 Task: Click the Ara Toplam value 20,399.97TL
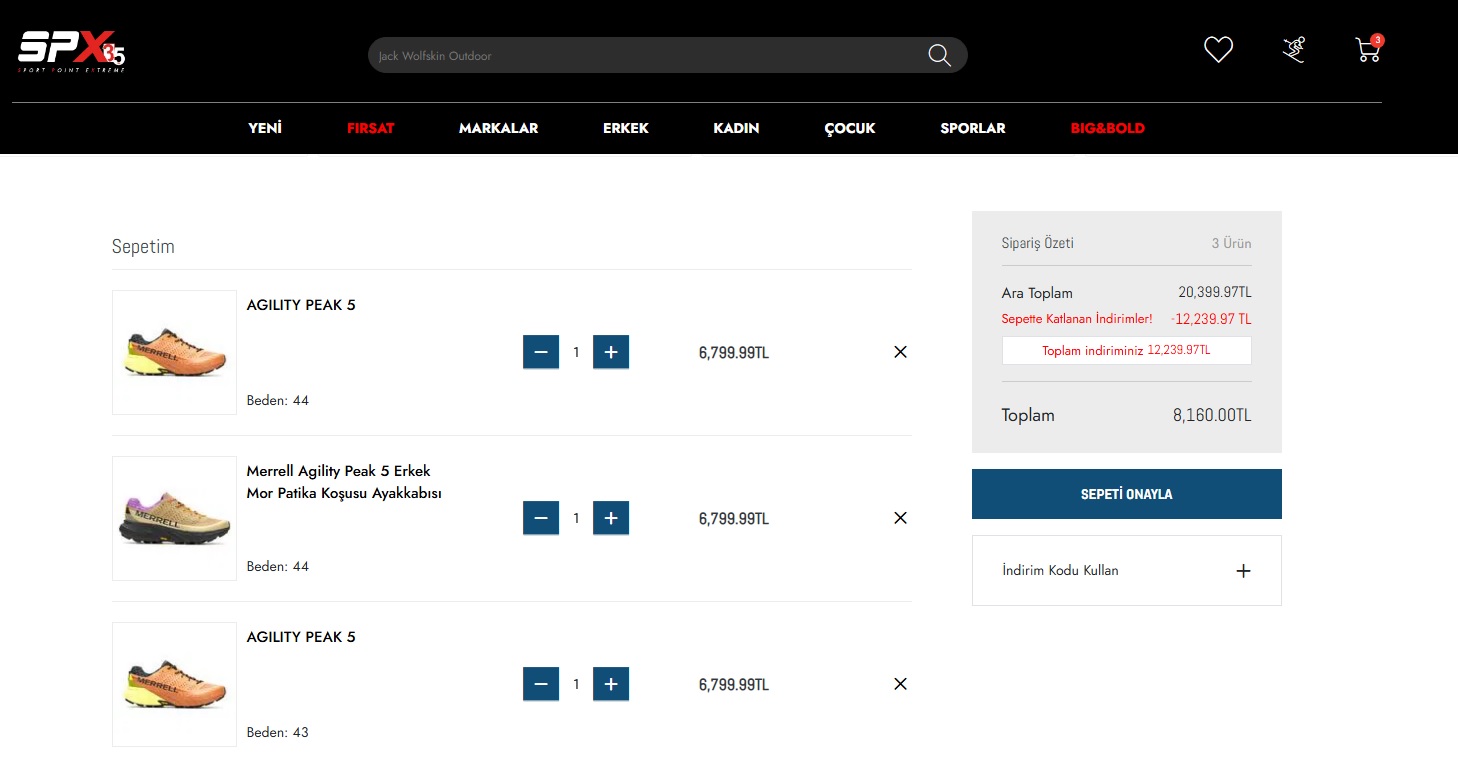click(1215, 293)
